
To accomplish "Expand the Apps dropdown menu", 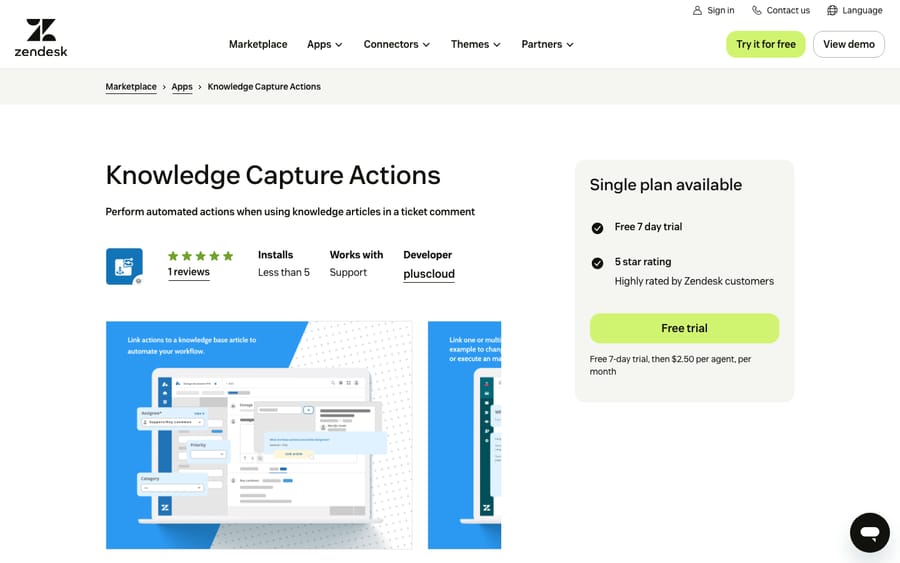I will click(325, 44).
